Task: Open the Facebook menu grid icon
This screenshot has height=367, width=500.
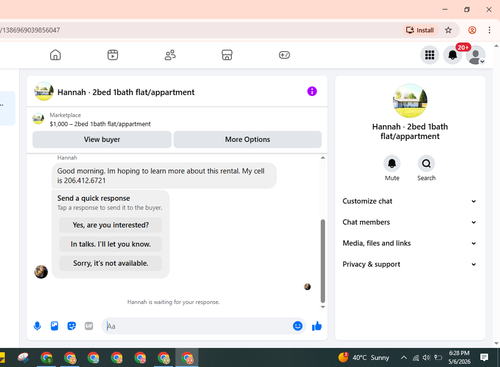Action: click(430, 55)
